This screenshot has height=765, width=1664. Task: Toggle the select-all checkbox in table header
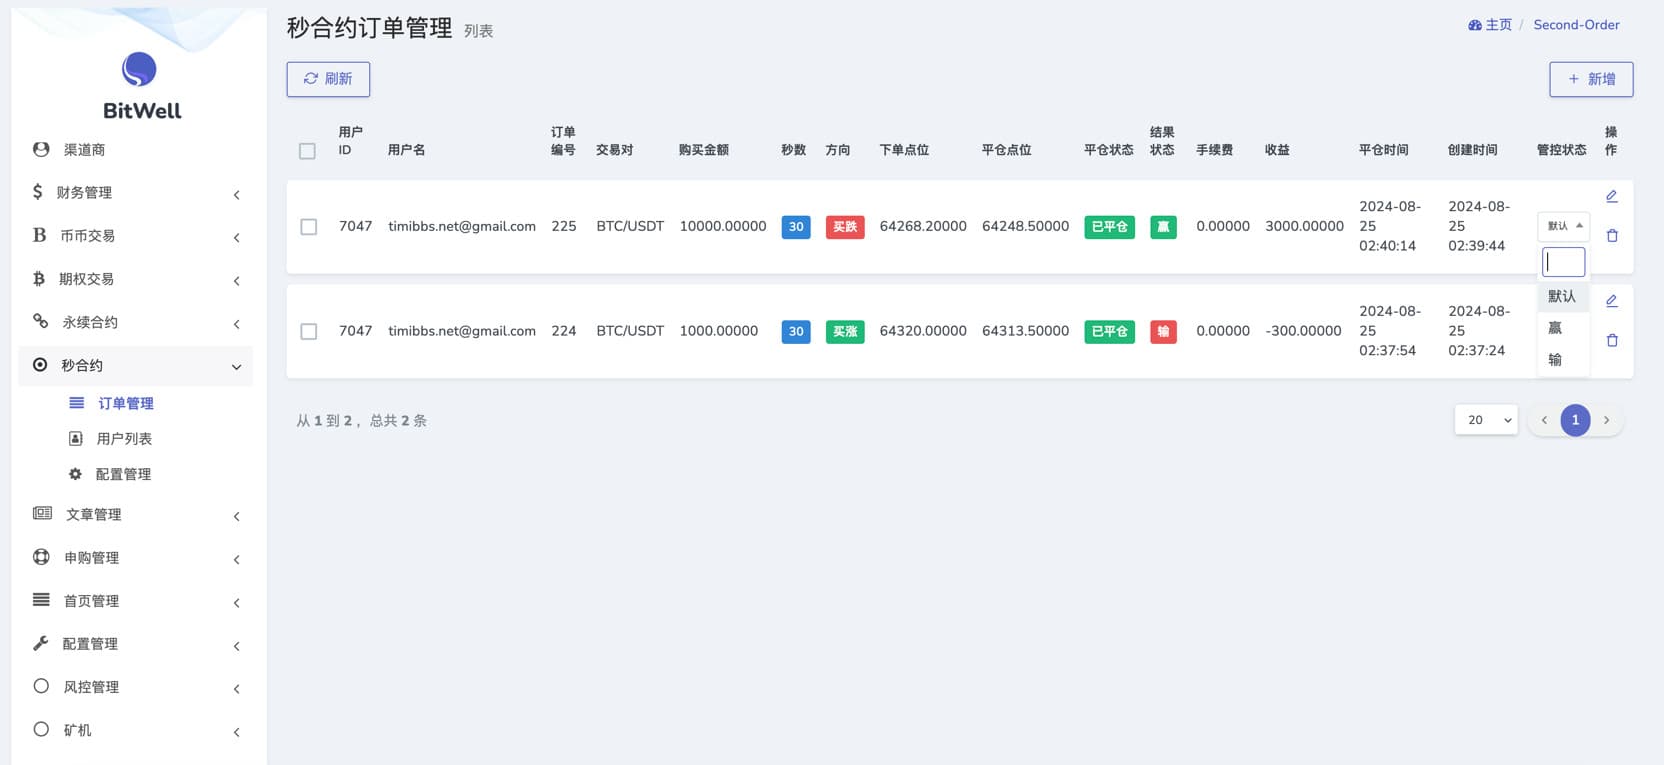coord(307,151)
